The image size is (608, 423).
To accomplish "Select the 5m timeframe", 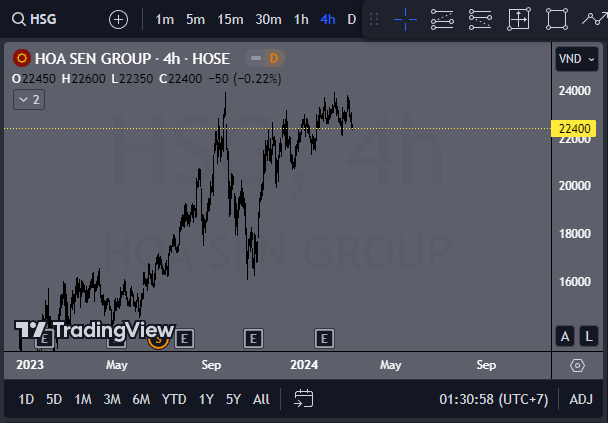I will [195, 19].
